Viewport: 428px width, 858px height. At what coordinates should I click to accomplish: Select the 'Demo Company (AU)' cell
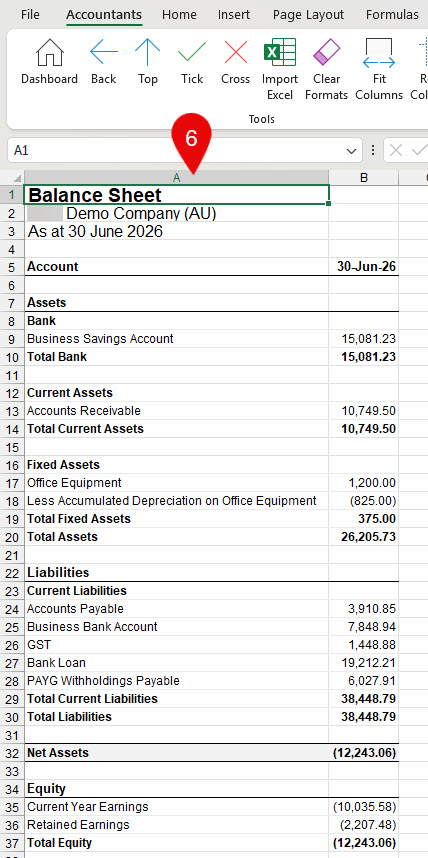[x=176, y=213]
